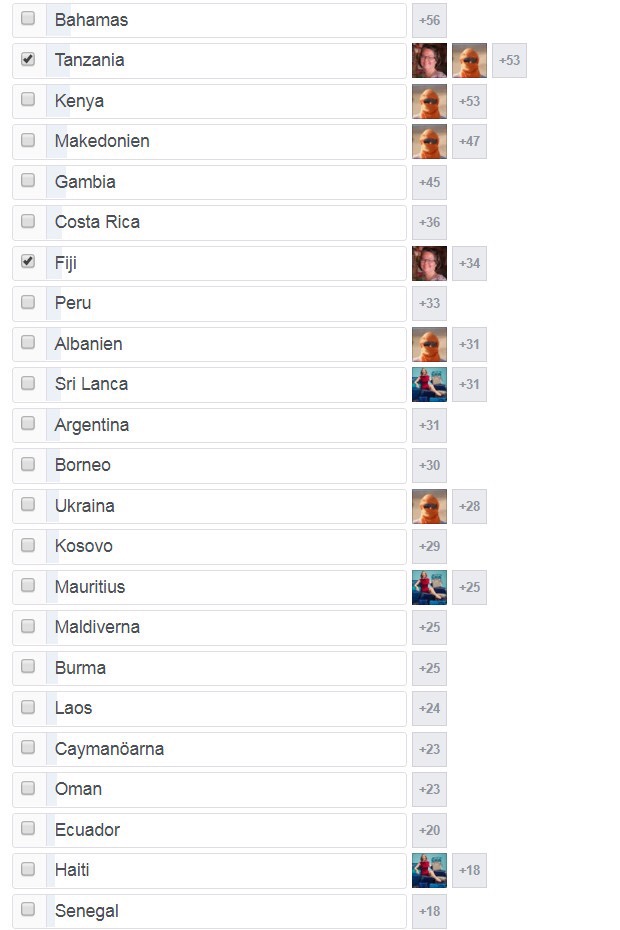Image resolution: width=620 pixels, height=930 pixels.
Task: Show the +45 voters for Gambia
Action: (x=429, y=182)
